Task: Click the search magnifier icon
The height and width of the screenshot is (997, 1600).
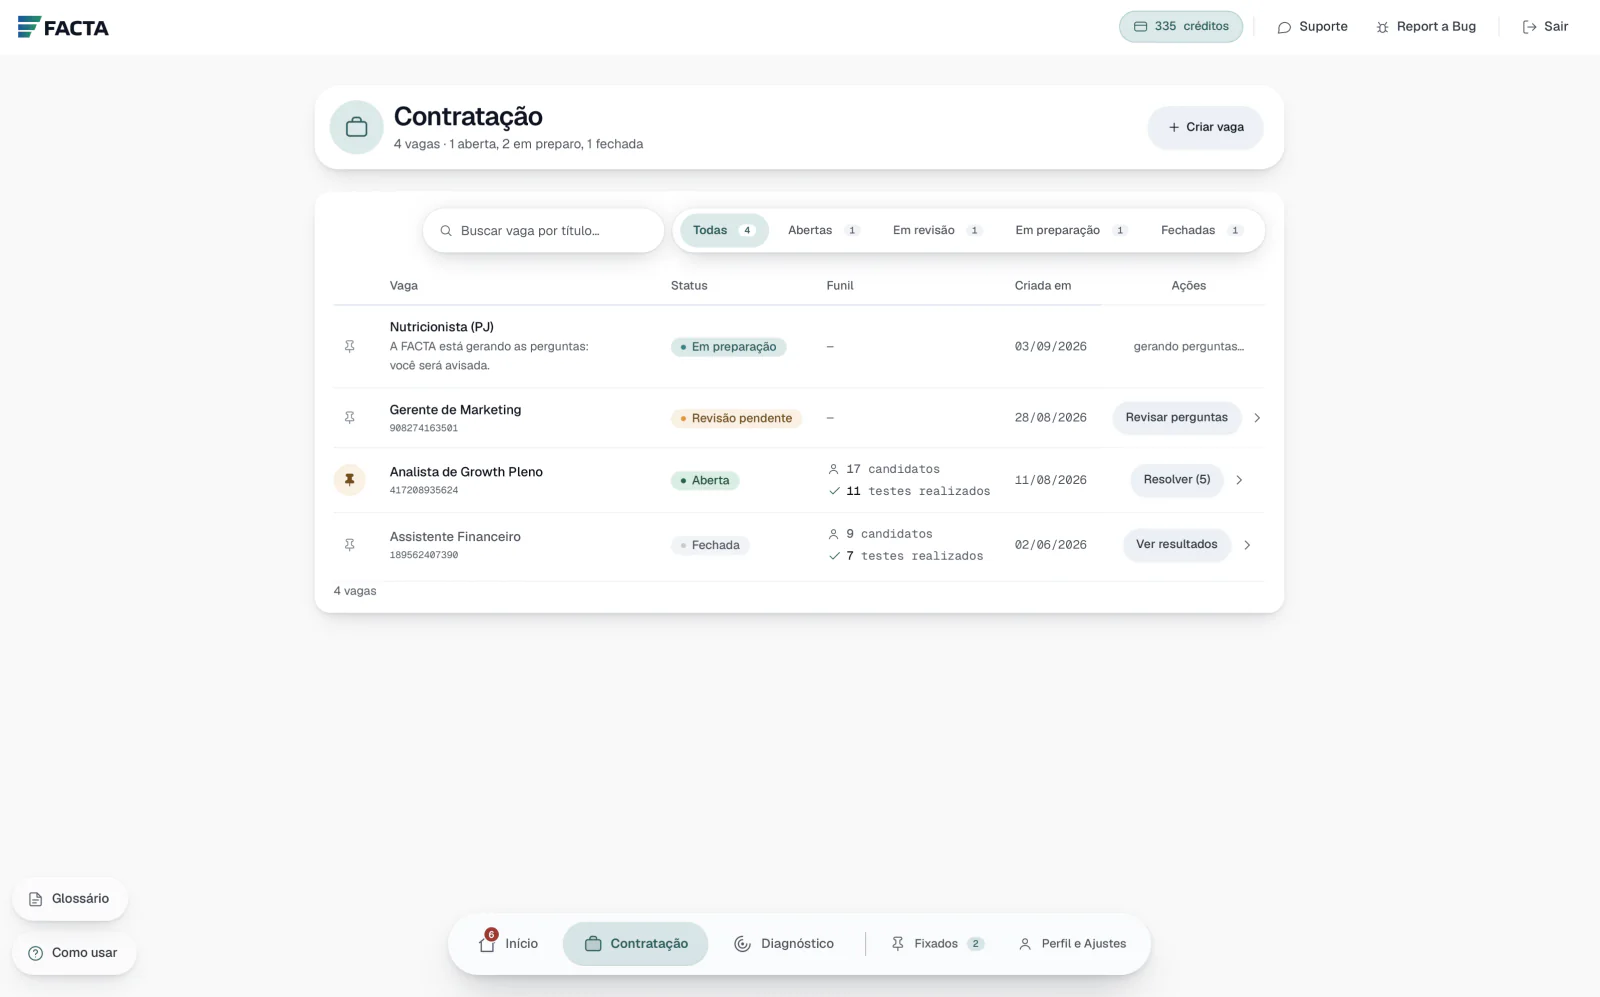Action: click(x=446, y=231)
